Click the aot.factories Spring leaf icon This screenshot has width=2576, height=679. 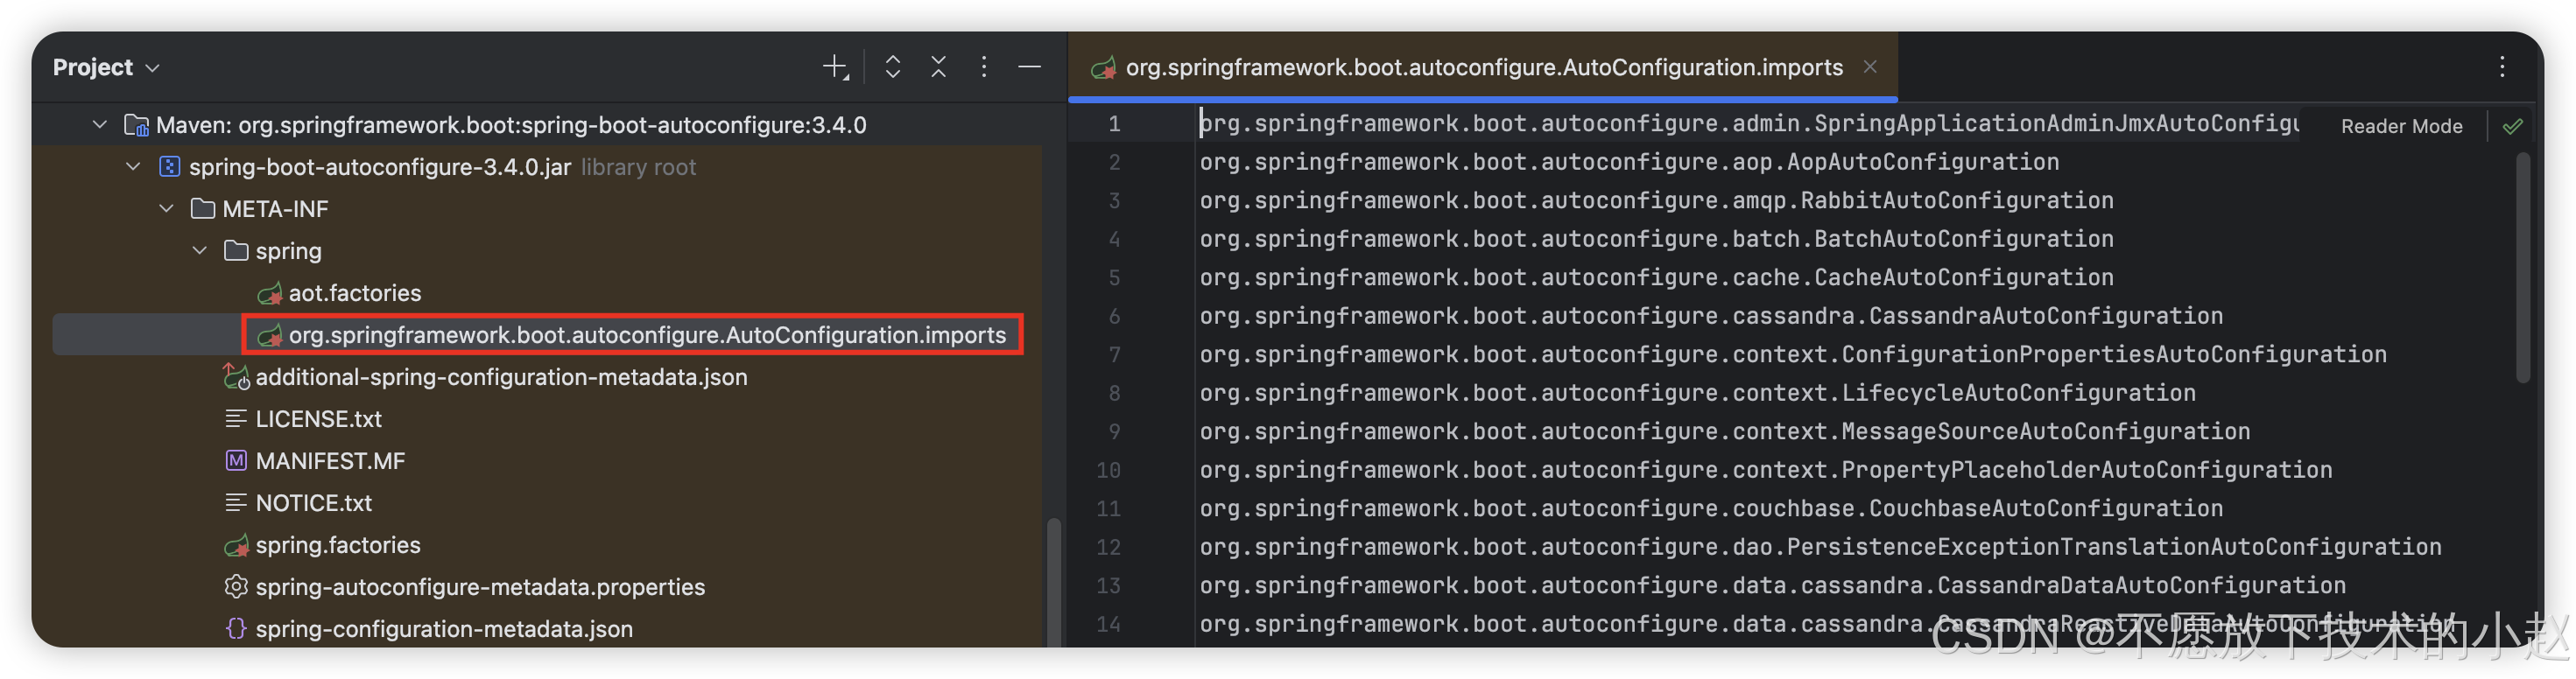point(270,293)
